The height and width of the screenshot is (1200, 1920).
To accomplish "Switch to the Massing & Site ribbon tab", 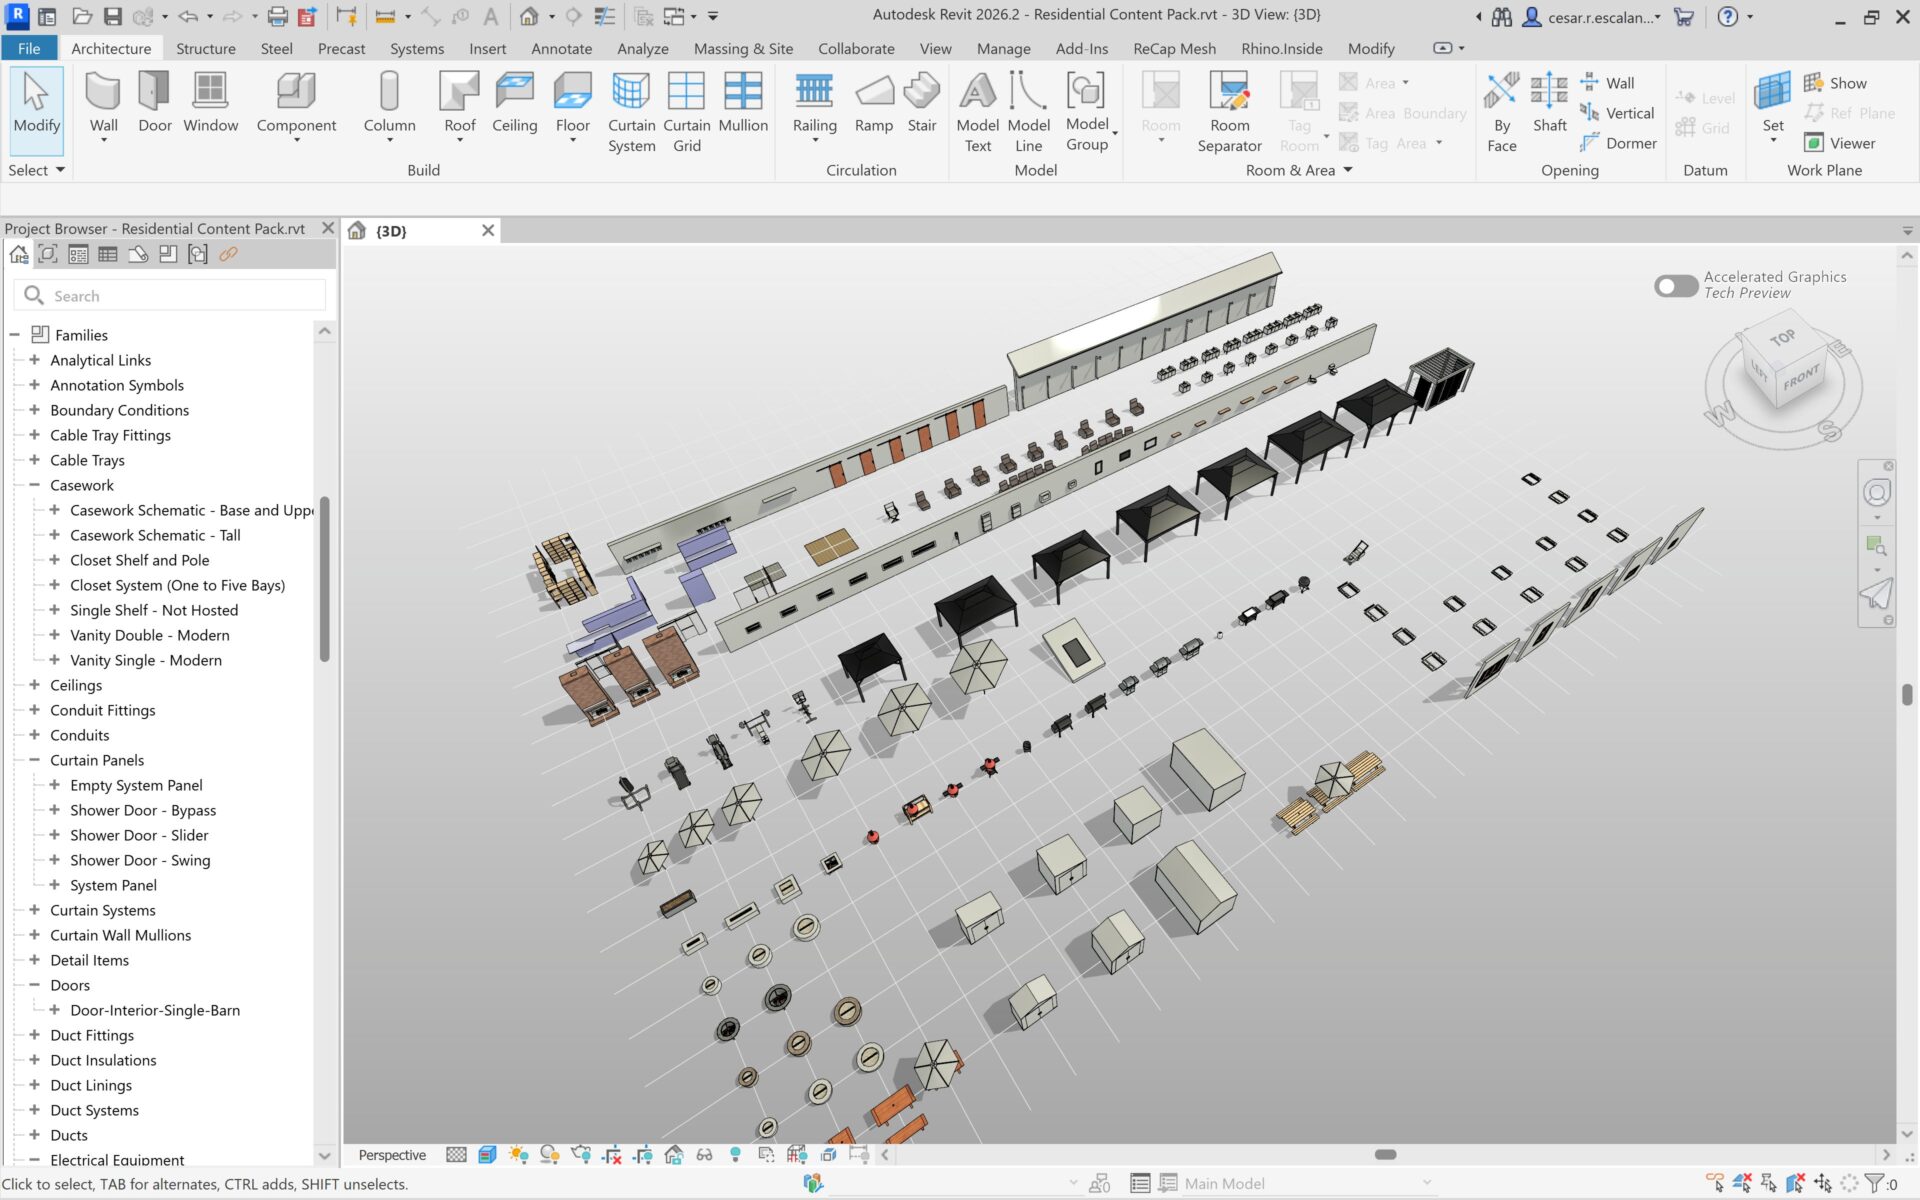I will [743, 48].
